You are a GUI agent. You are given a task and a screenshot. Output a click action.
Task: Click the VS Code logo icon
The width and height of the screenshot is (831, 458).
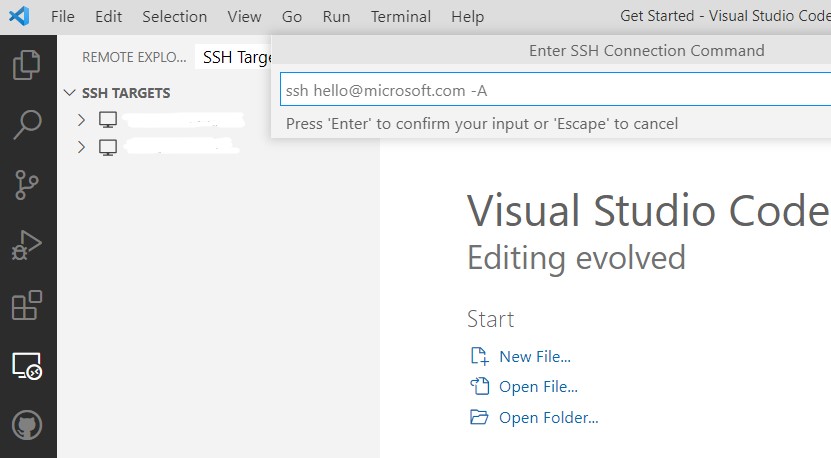pyautogui.click(x=19, y=16)
